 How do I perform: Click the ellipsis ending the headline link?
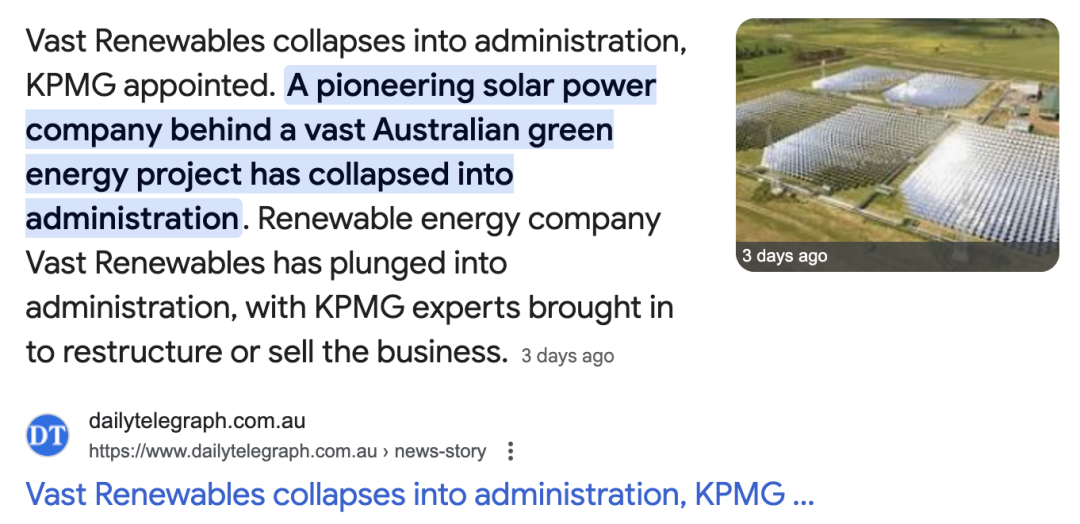point(803,494)
